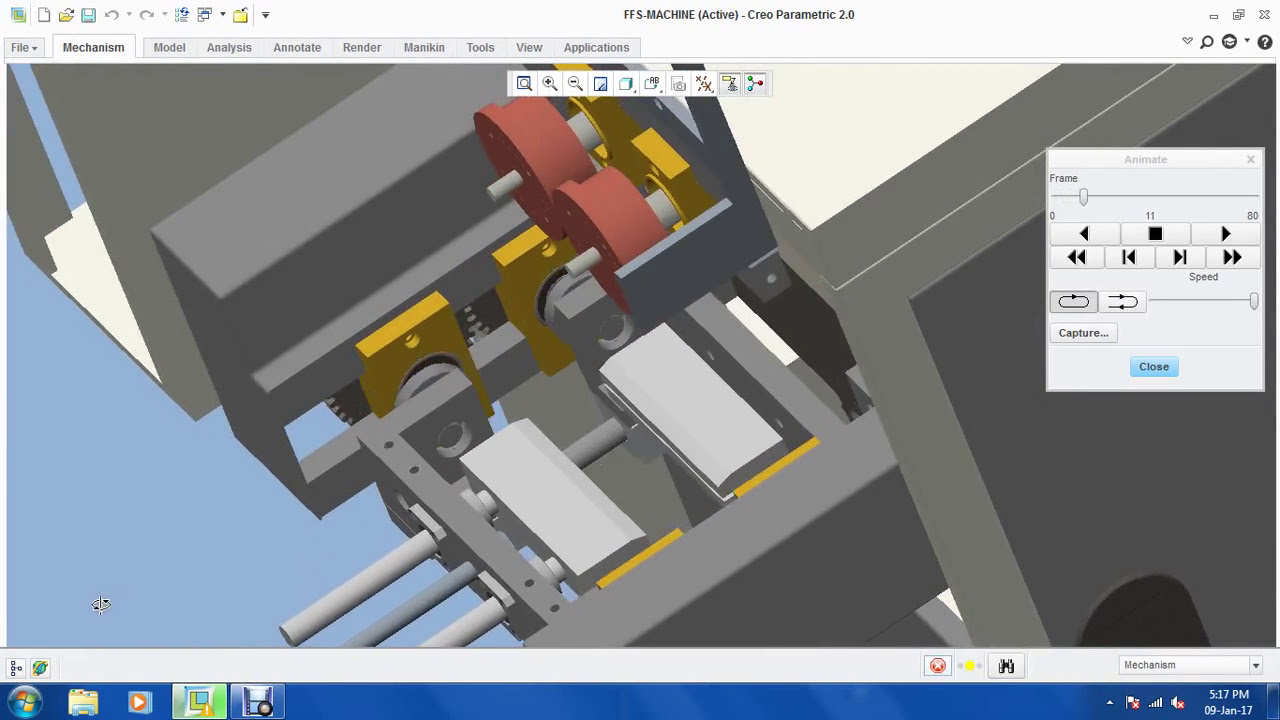Enable repeat loop playback mode

(x=1072, y=301)
